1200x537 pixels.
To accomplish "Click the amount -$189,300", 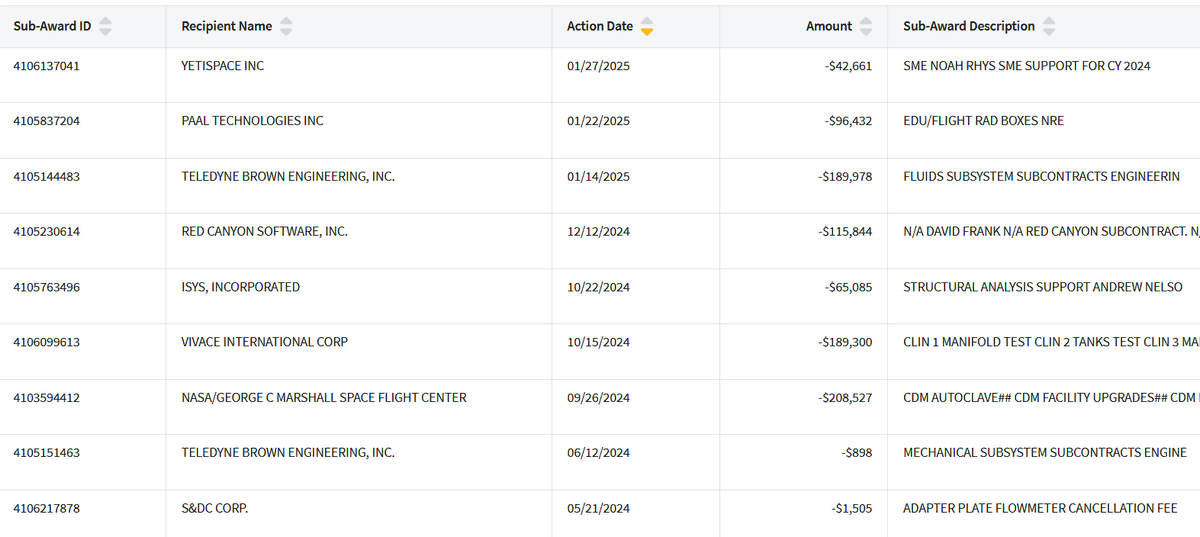I will tap(846, 342).
